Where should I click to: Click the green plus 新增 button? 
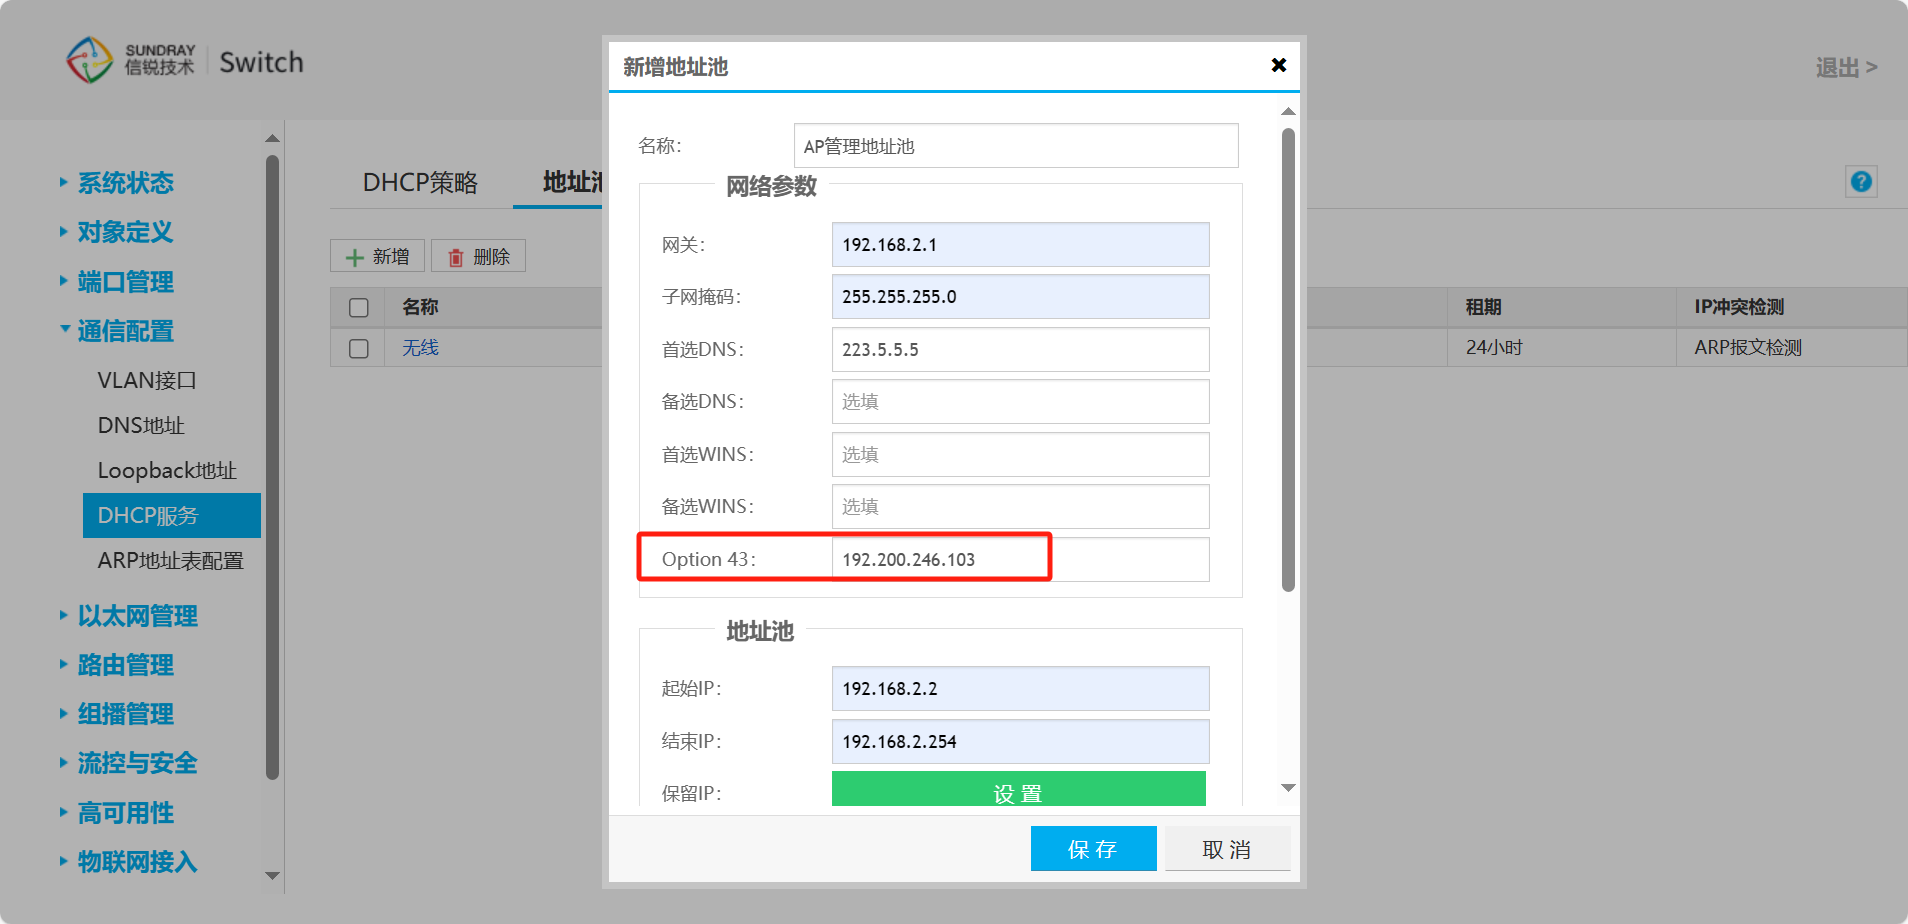[x=377, y=256]
